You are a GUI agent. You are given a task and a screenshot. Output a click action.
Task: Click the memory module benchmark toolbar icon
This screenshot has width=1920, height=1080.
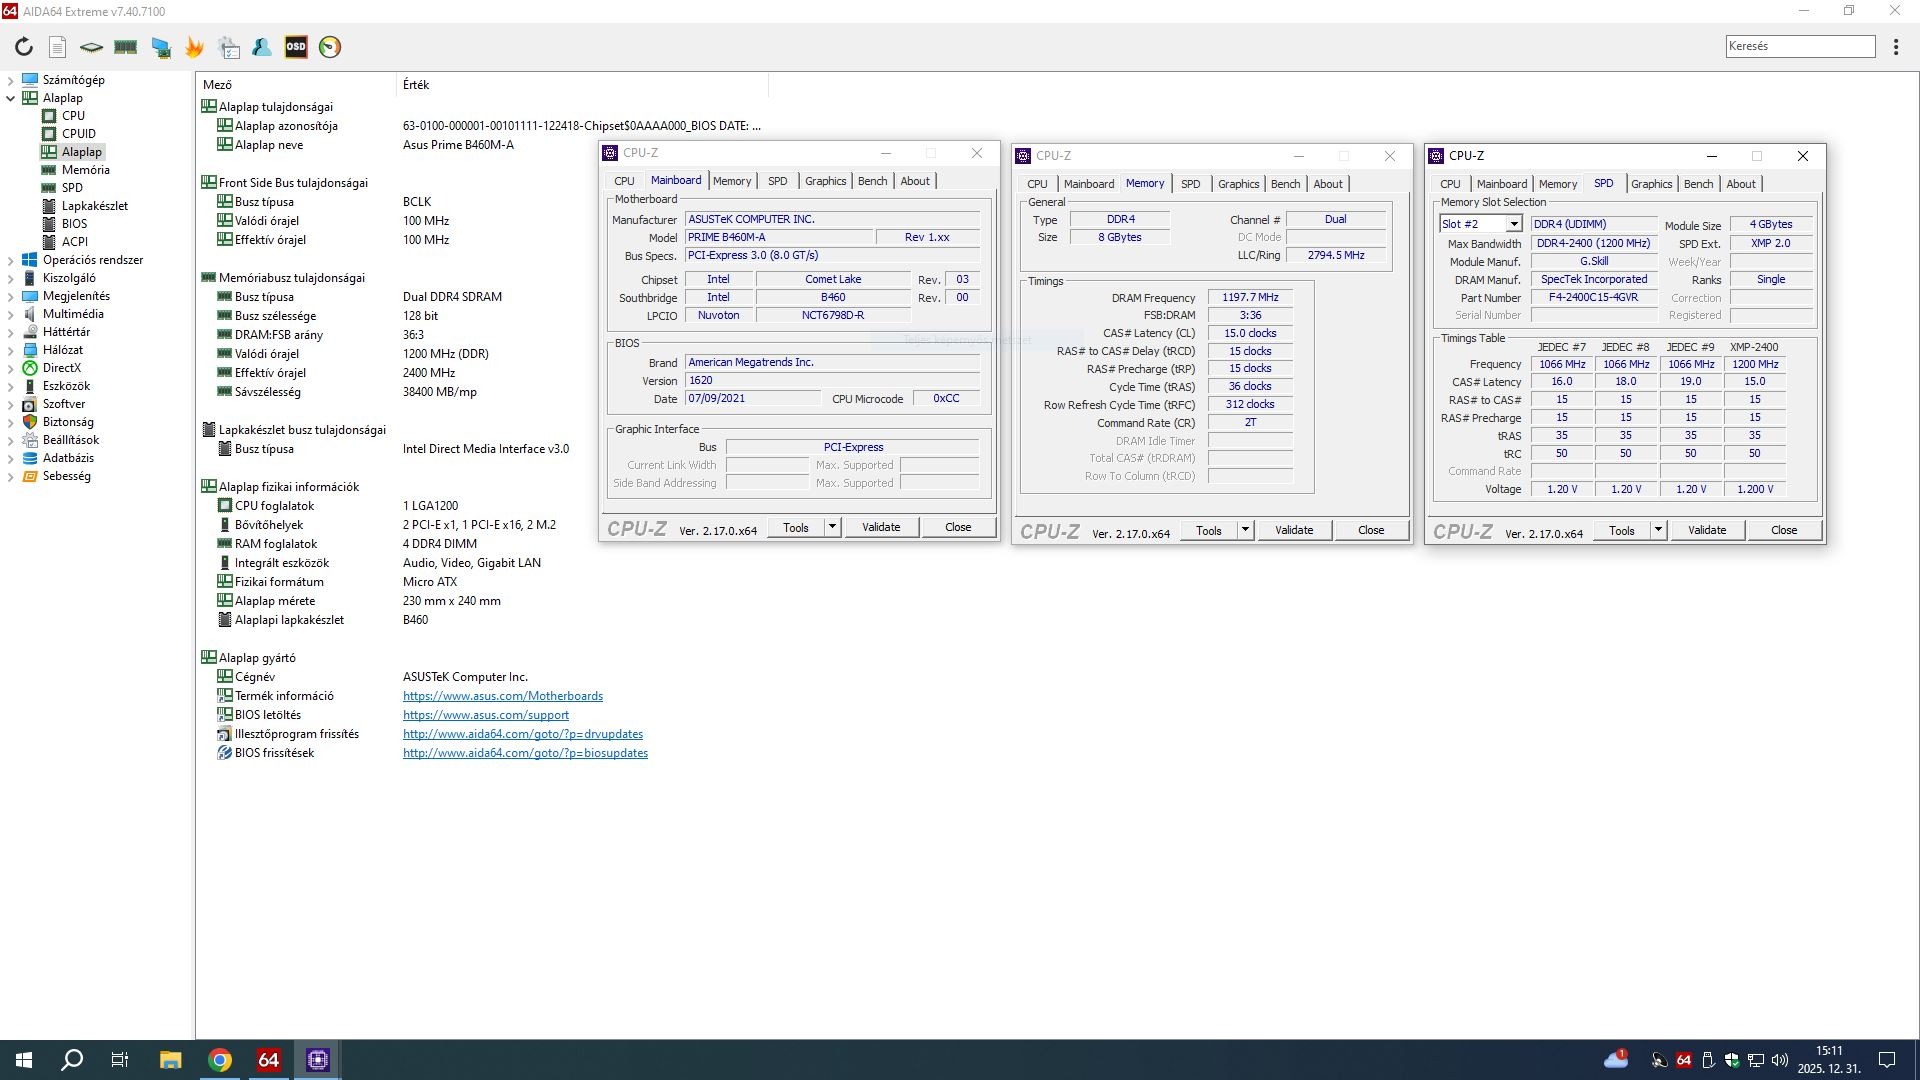click(126, 47)
